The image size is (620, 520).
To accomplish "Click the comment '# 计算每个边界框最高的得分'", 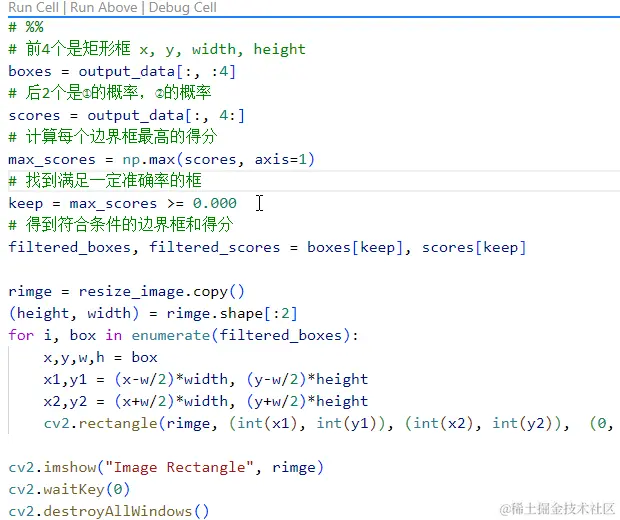I will pos(113,137).
